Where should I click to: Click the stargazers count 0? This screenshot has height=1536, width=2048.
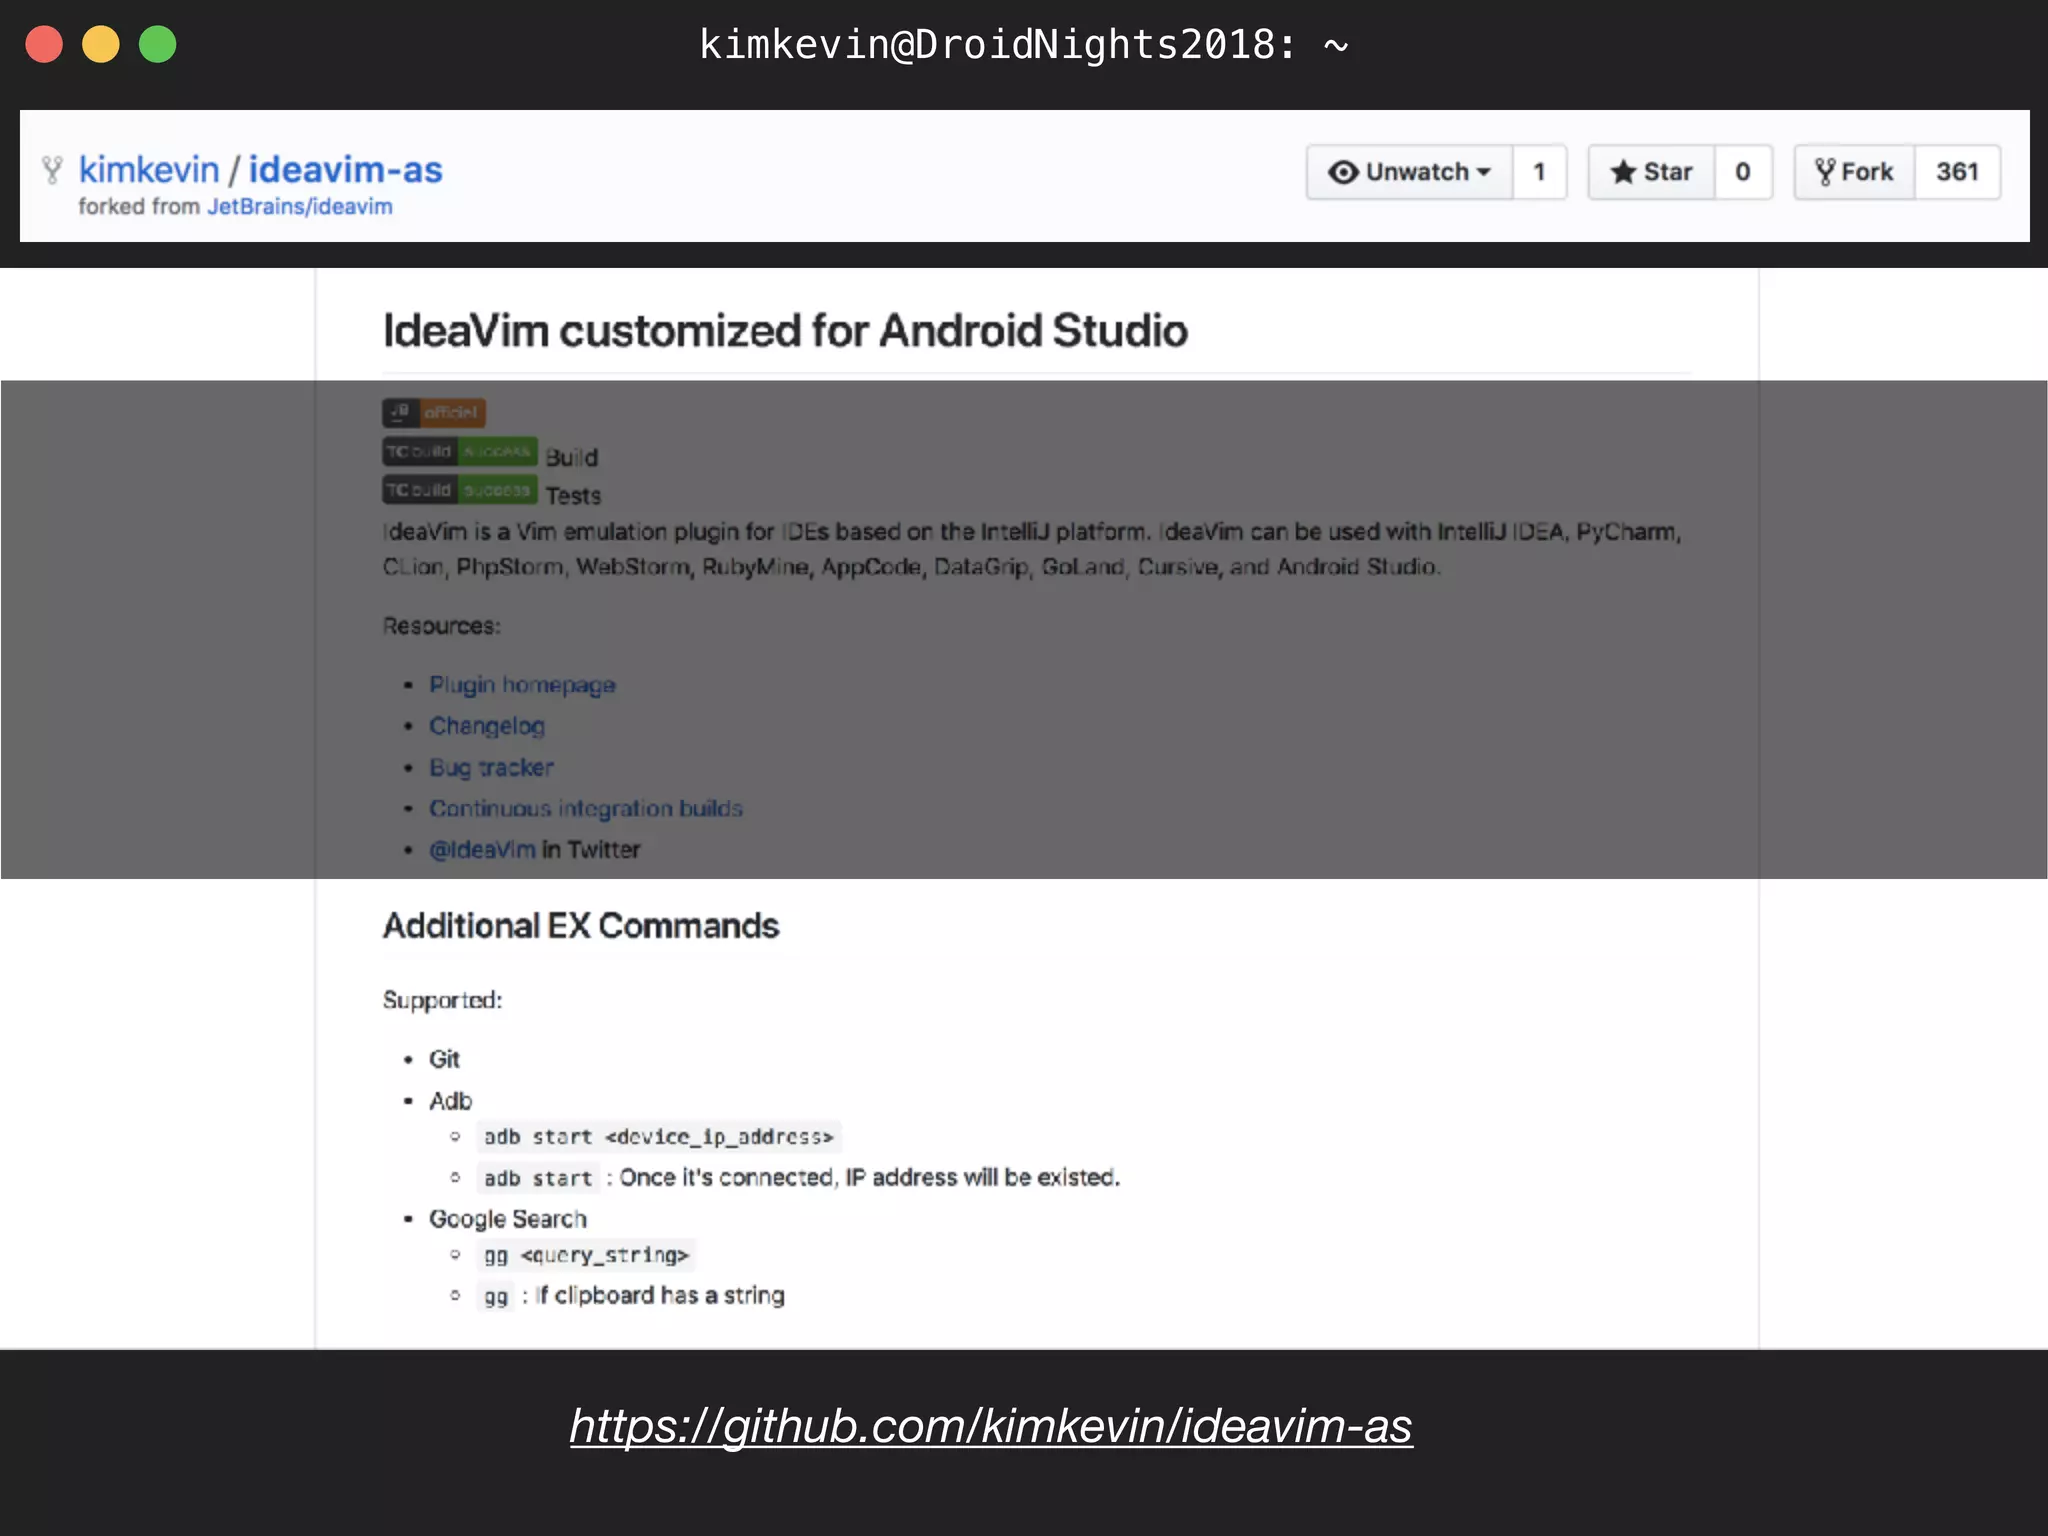pyautogui.click(x=1743, y=172)
